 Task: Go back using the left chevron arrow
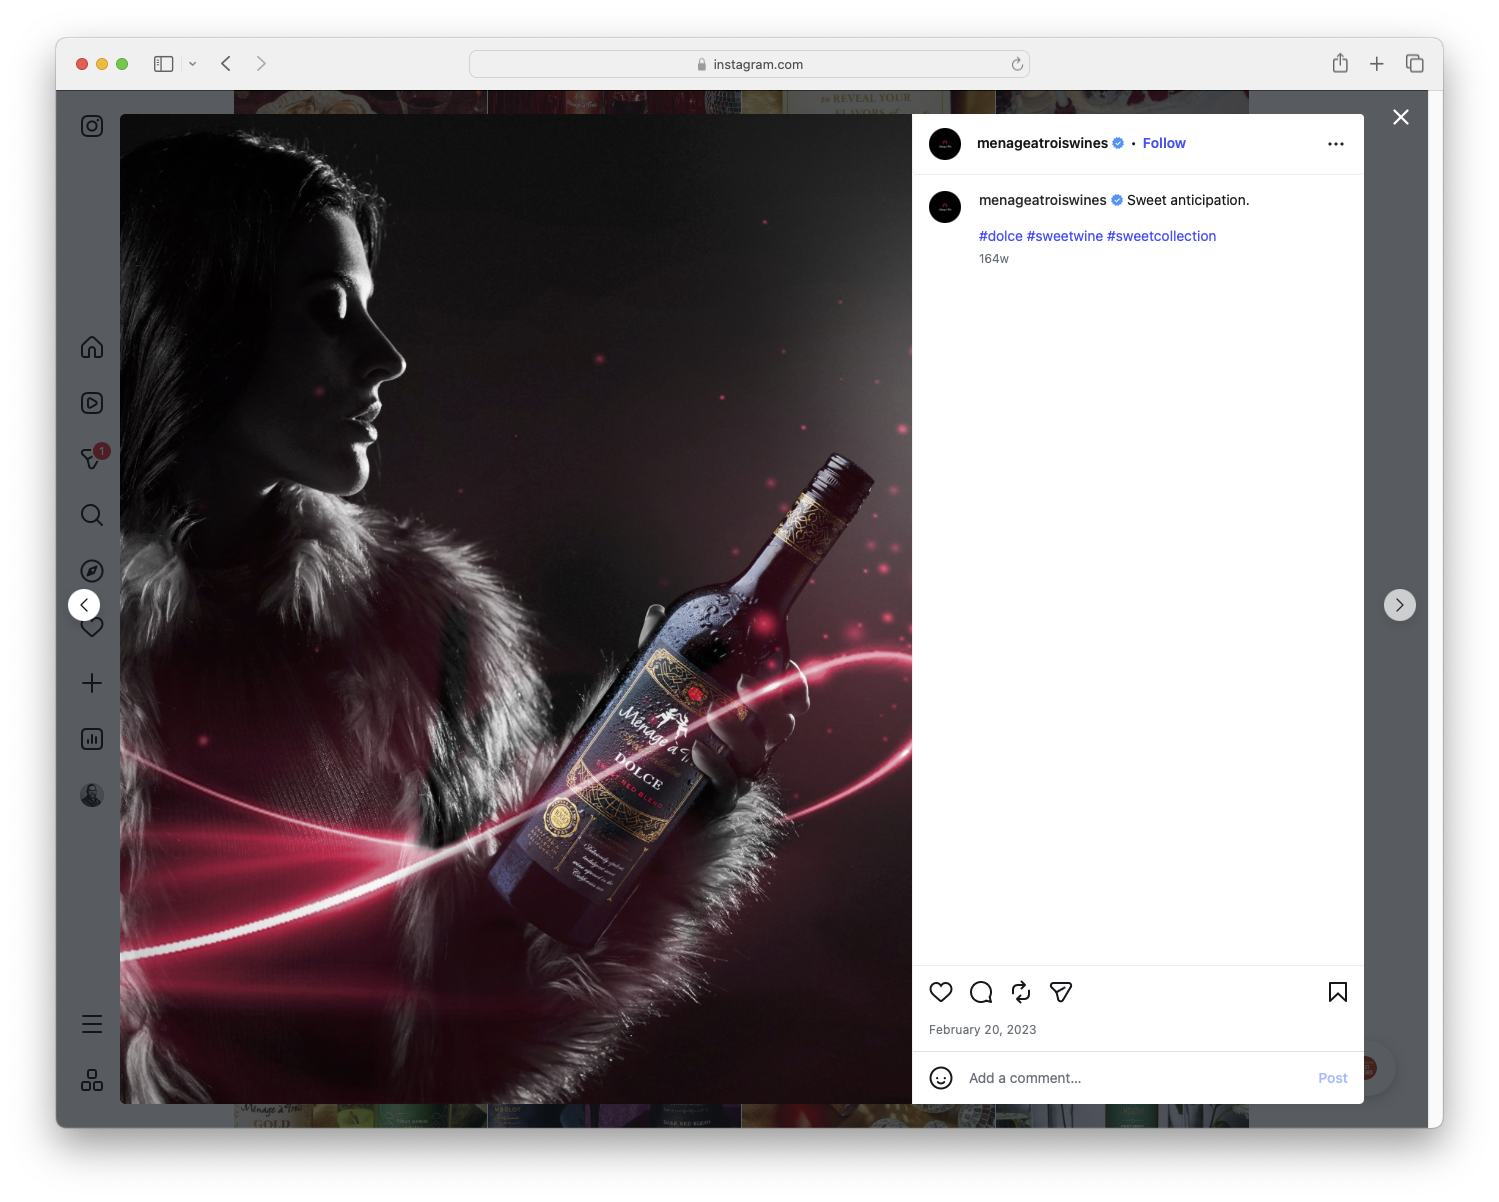click(x=84, y=605)
